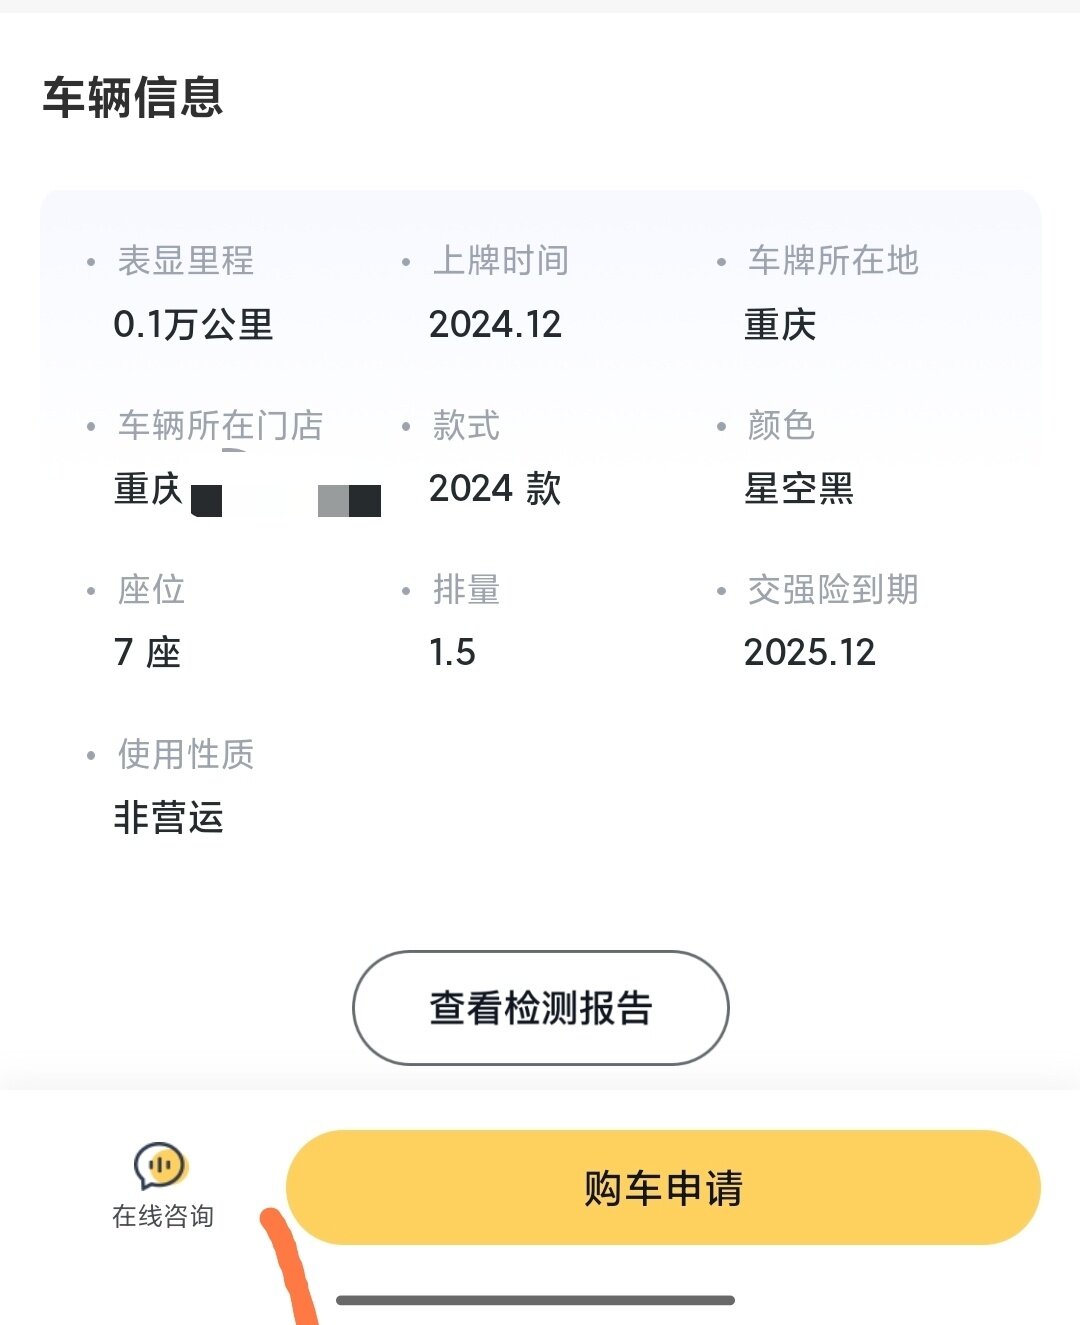Viewport: 1080px width, 1325px height.
Task: Select the 2024.12 registration date value
Action: pyautogui.click(x=495, y=325)
